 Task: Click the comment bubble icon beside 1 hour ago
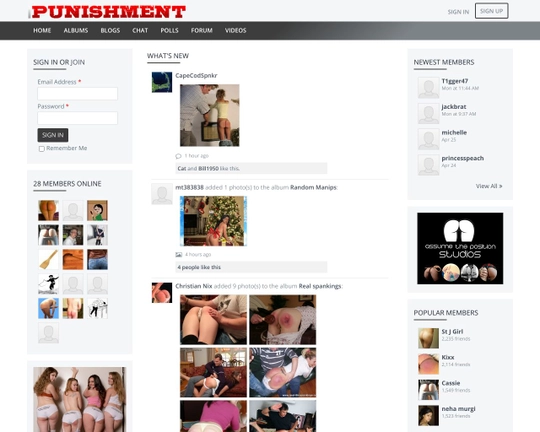(x=178, y=156)
